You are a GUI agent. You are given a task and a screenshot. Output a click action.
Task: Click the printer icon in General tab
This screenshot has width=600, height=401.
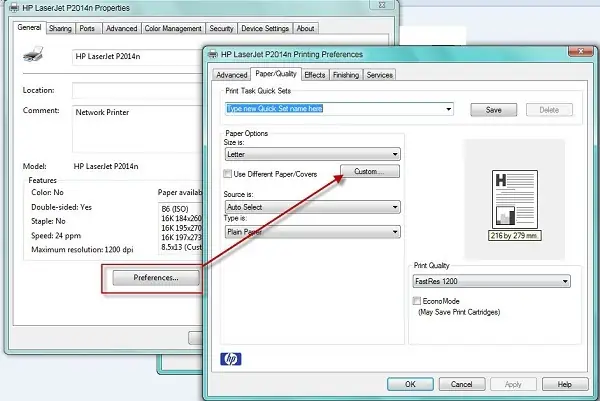tap(33, 55)
